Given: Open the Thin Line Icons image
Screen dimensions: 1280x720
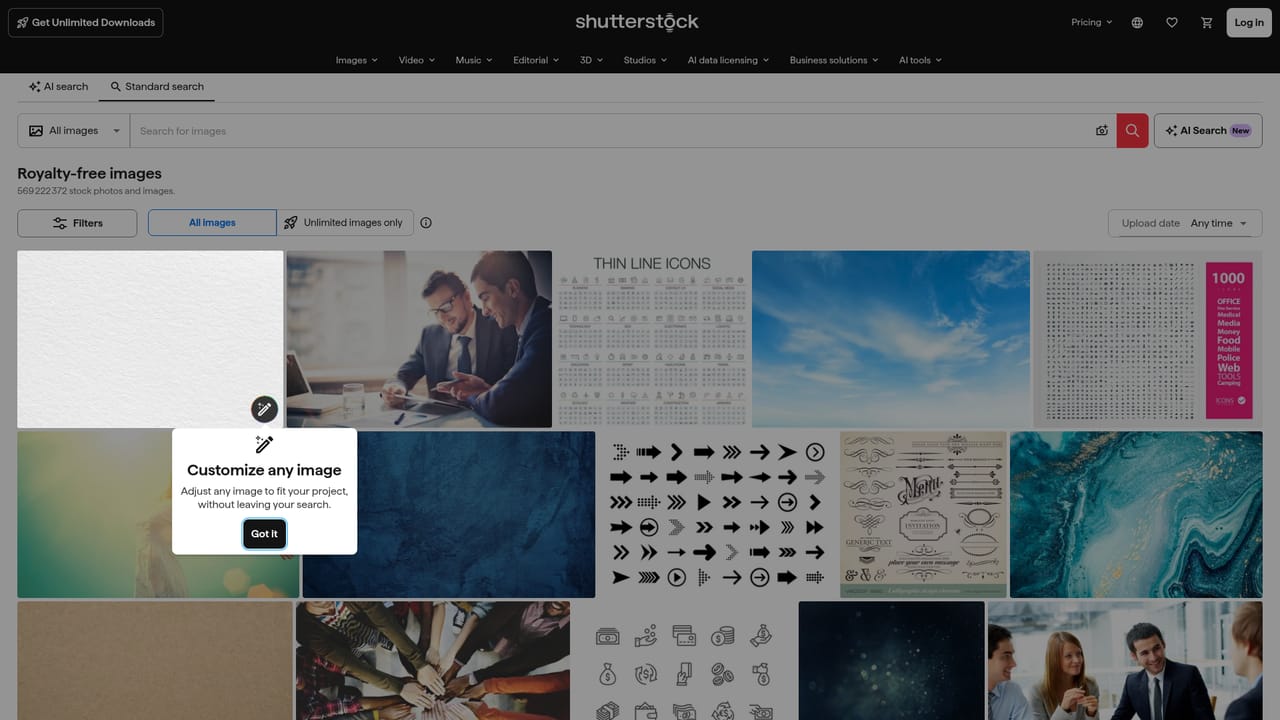Looking at the screenshot, I should (652, 339).
